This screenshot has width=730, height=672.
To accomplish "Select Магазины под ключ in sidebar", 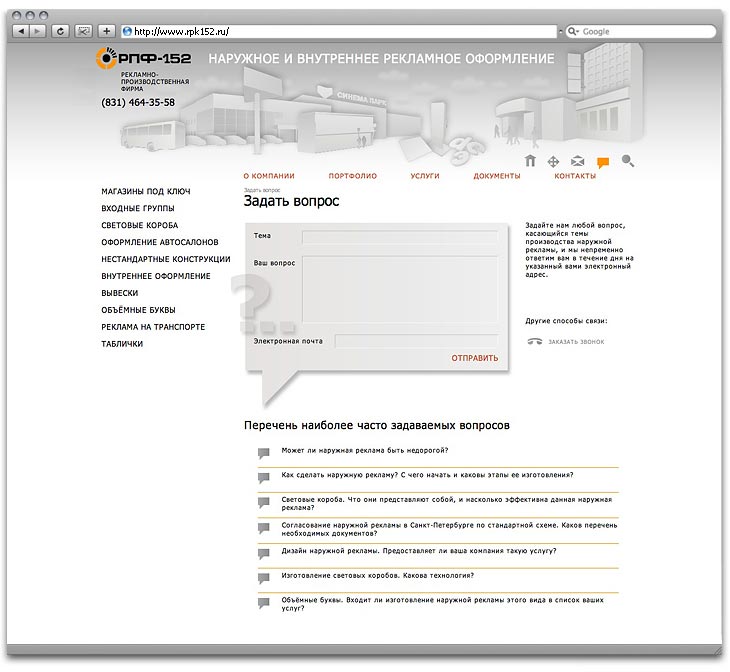I will (146, 191).
